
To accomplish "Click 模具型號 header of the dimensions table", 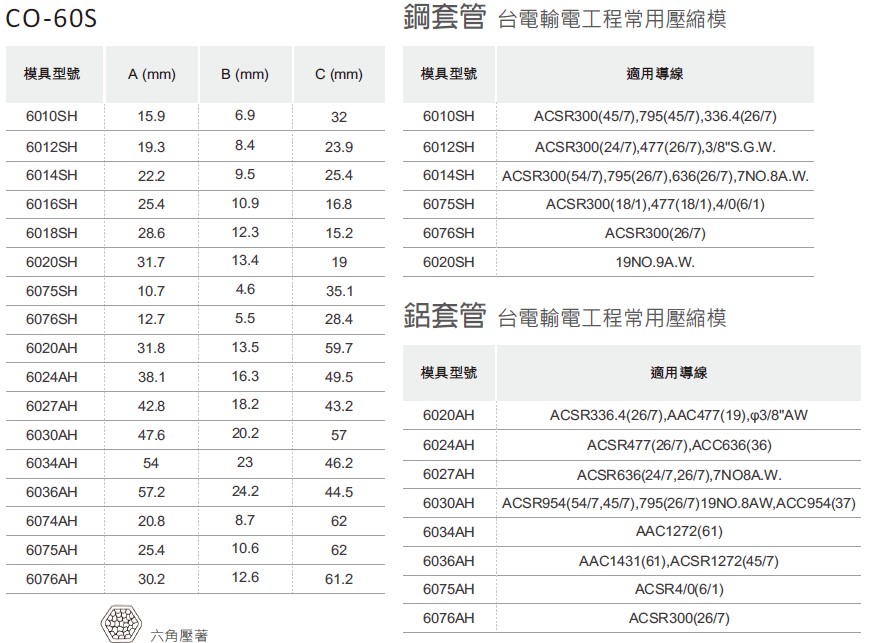I will click(52, 74).
